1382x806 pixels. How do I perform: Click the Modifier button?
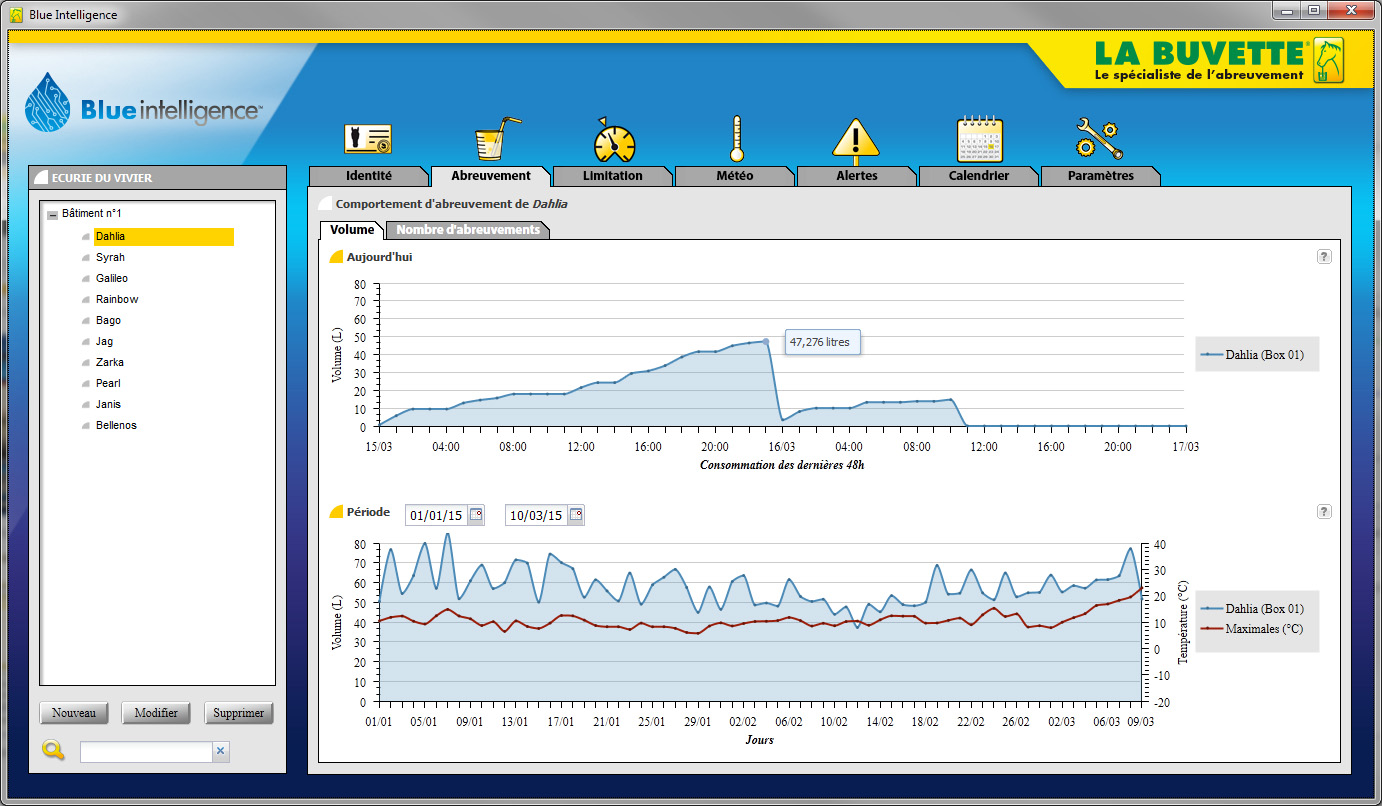tap(156, 713)
